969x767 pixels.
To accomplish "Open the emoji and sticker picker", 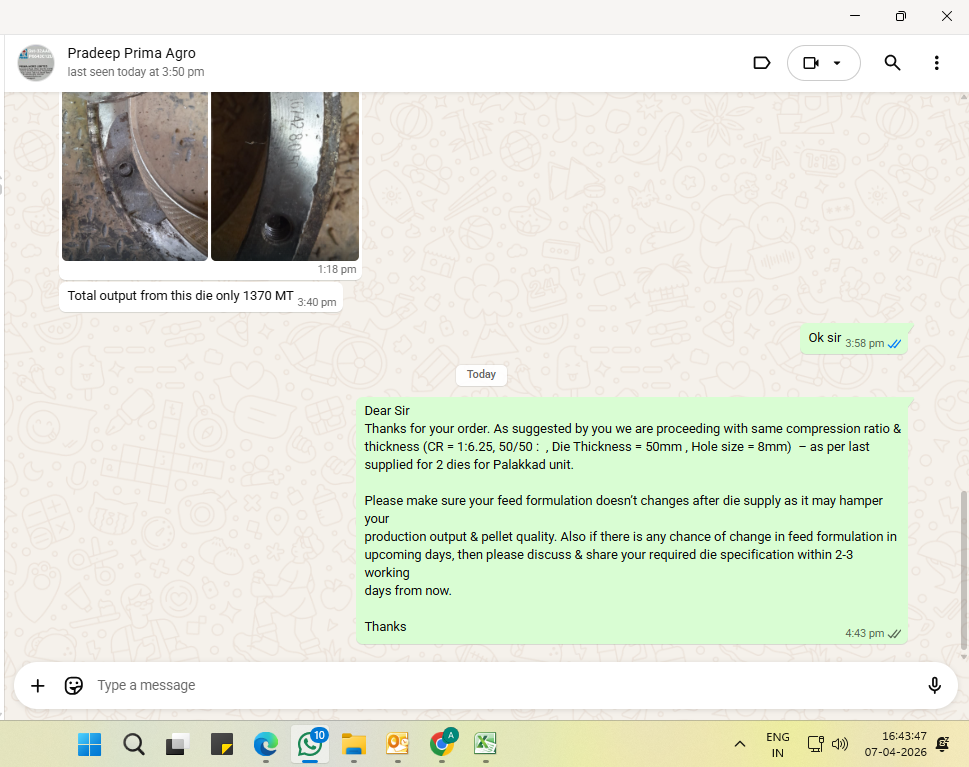I will pos(73,685).
